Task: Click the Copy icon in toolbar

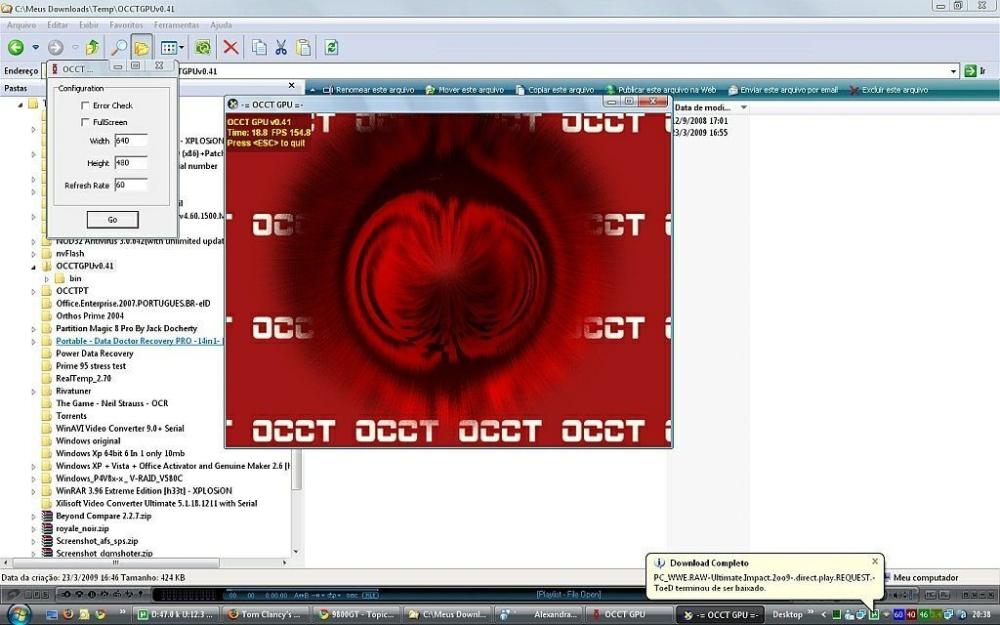Action: click(259, 47)
